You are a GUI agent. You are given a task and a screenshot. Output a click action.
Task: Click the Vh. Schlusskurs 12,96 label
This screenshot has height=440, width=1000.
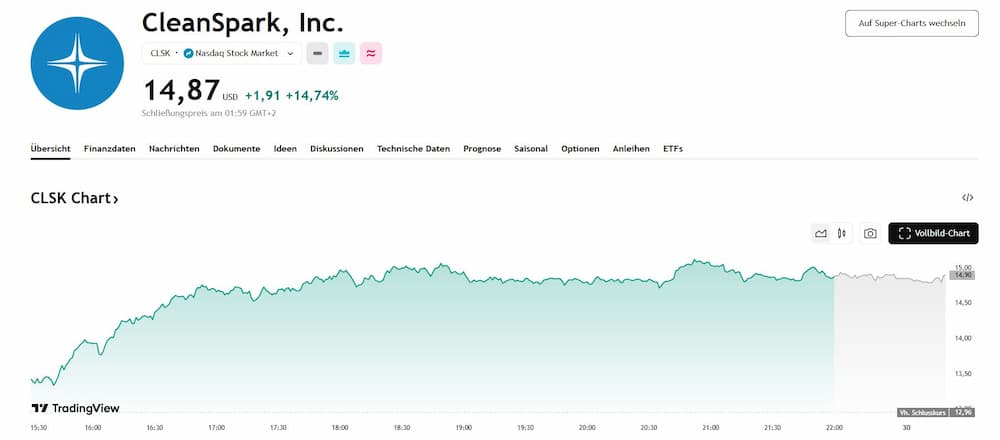pos(936,412)
